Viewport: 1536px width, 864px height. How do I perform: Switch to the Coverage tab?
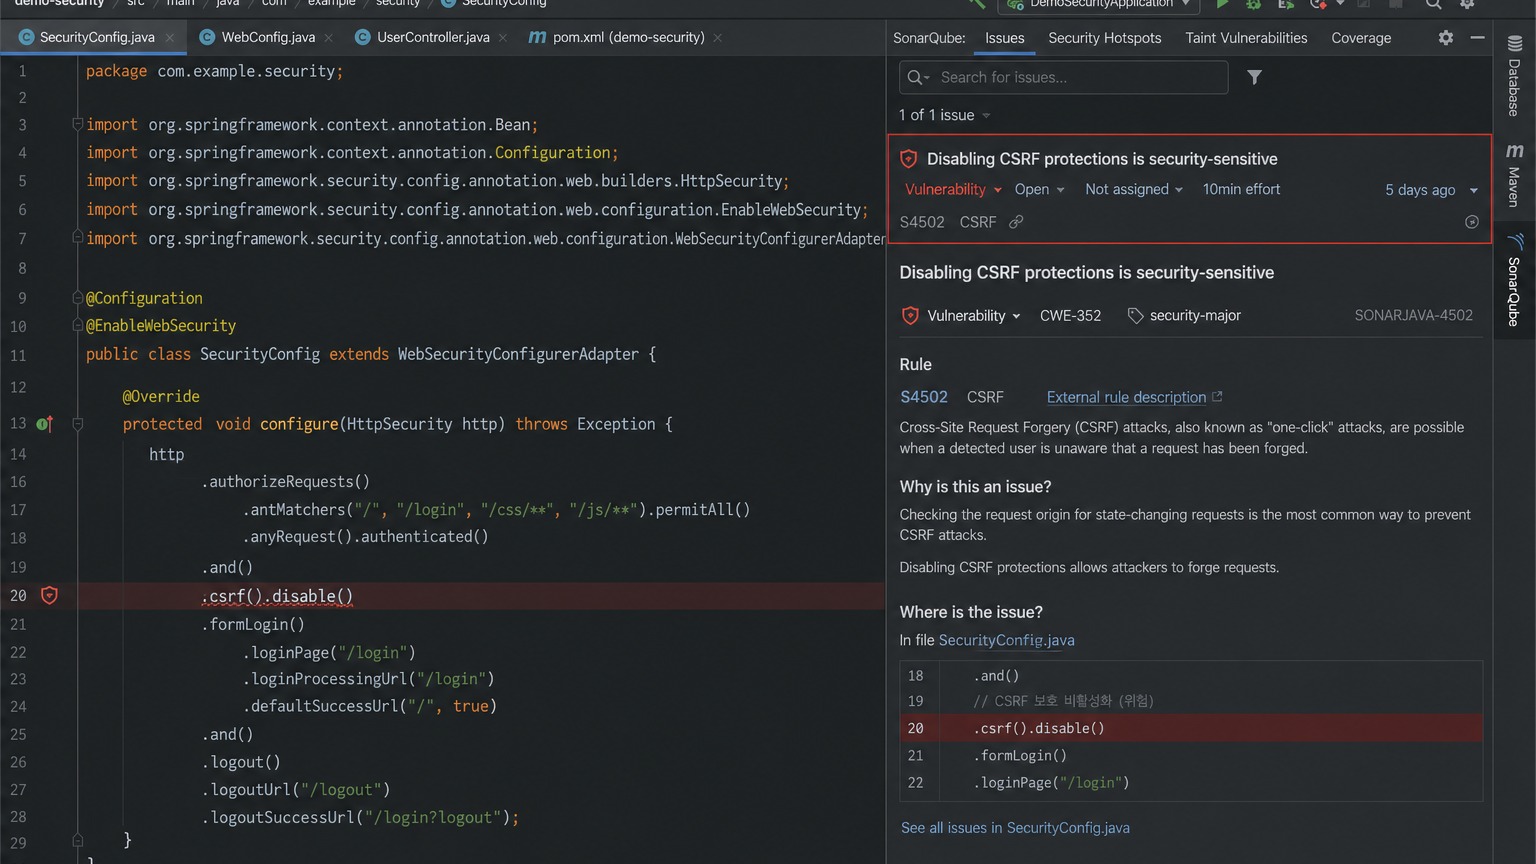pos(1361,38)
